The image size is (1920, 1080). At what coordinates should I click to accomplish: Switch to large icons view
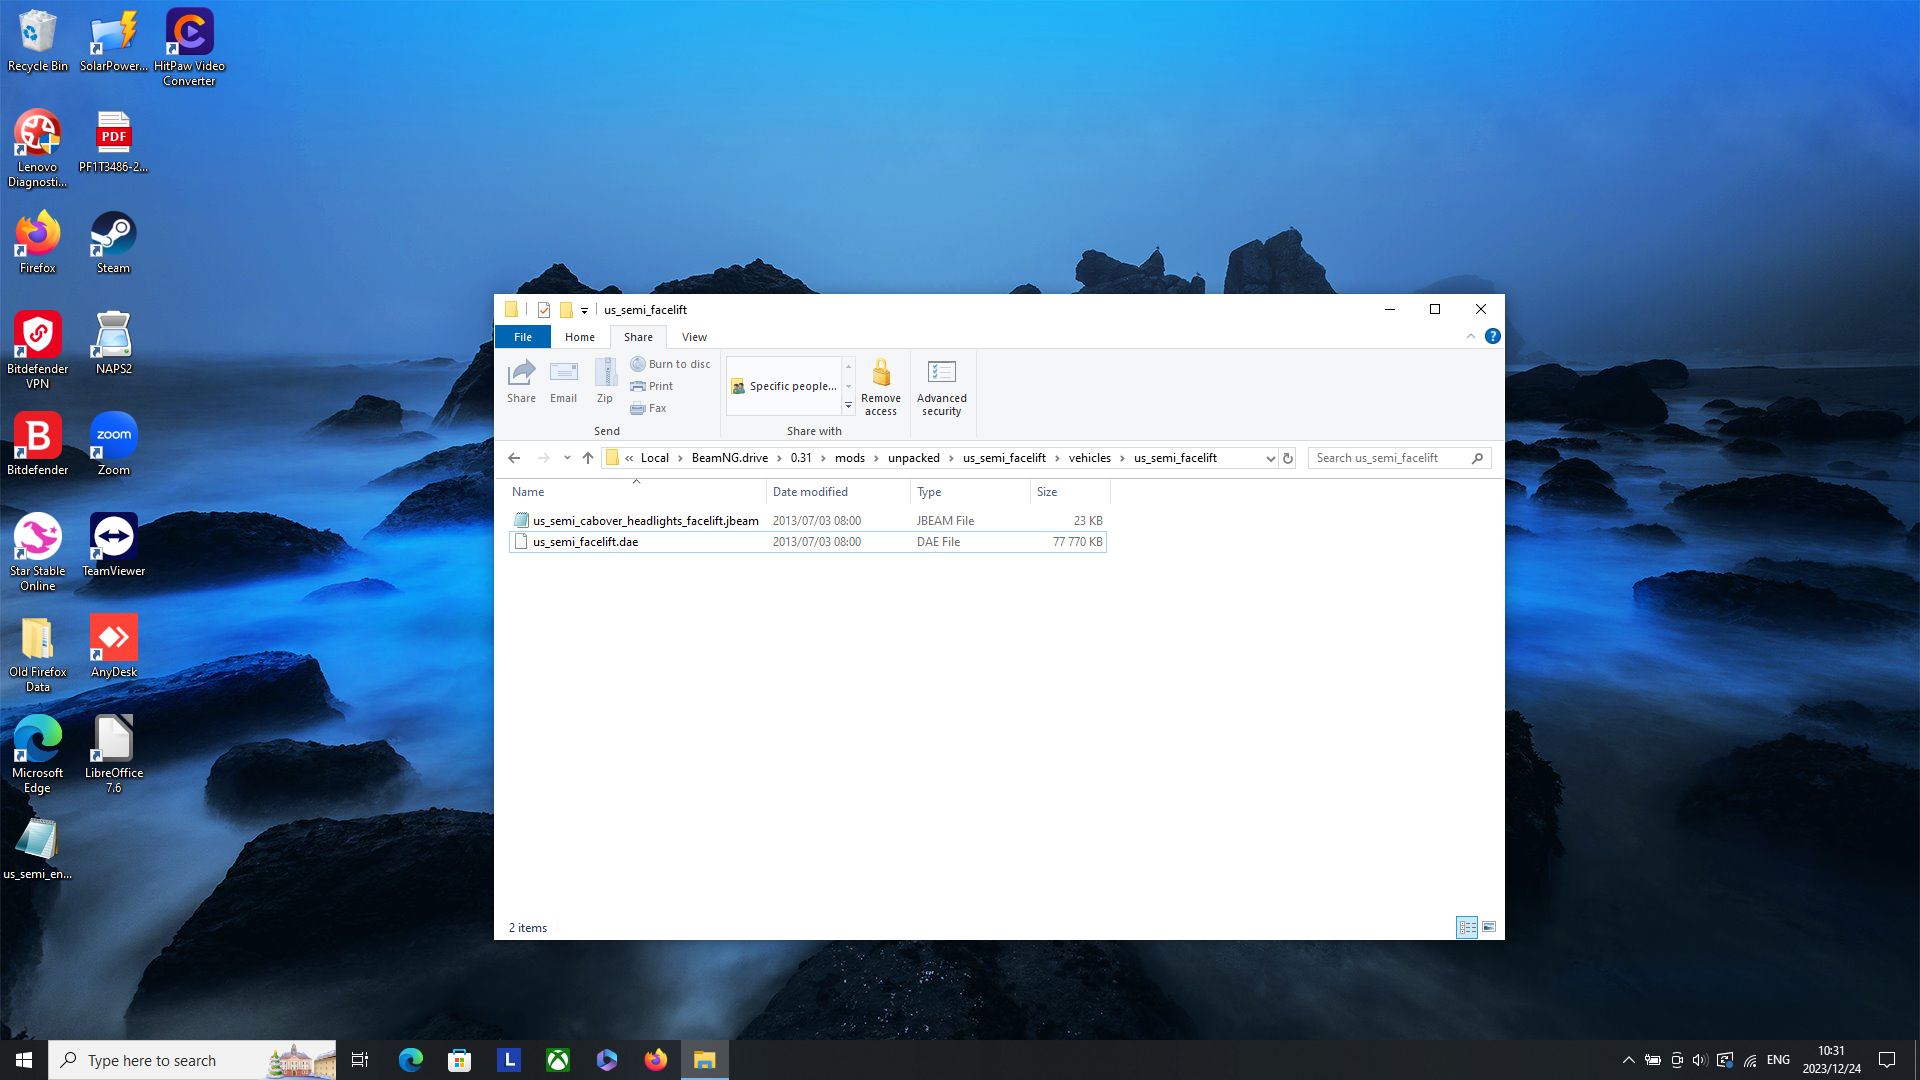pos(1489,927)
